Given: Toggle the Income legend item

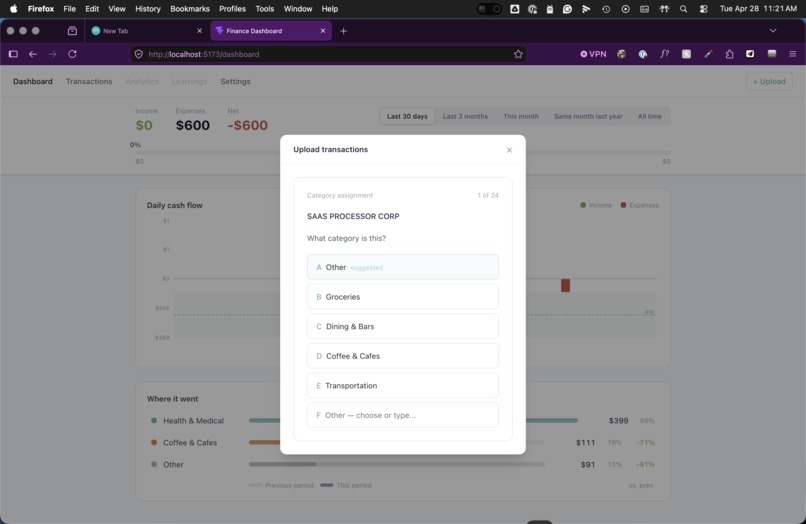Looking at the screenshot, I should point(596,205).
